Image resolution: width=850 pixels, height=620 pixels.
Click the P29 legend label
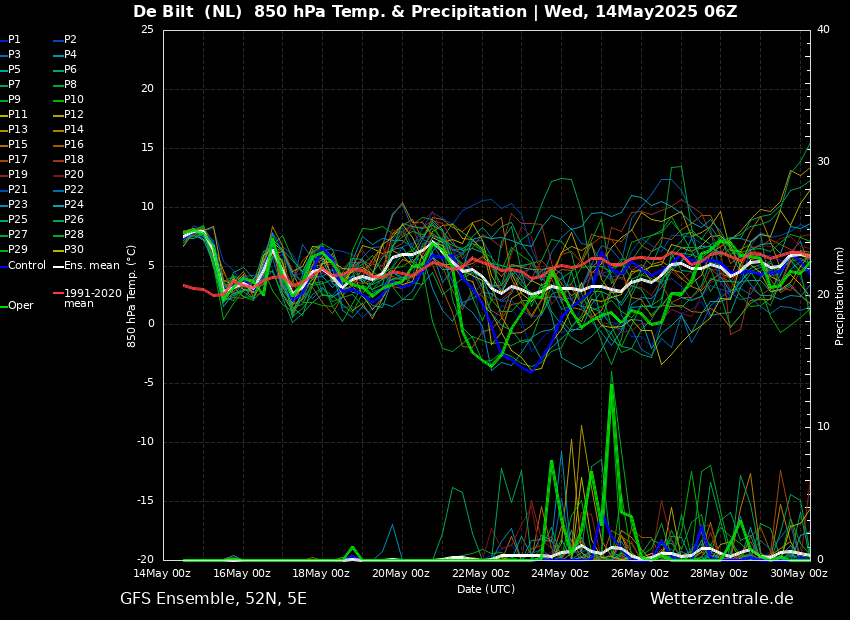click(17, 250)
